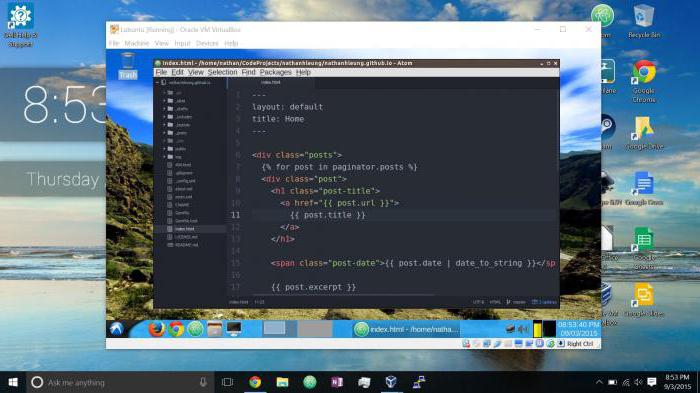Image resolution: width=700 pixels, height=393 pixels.
Task: Open Atom's Selection menu
Action: (x=222, y=72)
